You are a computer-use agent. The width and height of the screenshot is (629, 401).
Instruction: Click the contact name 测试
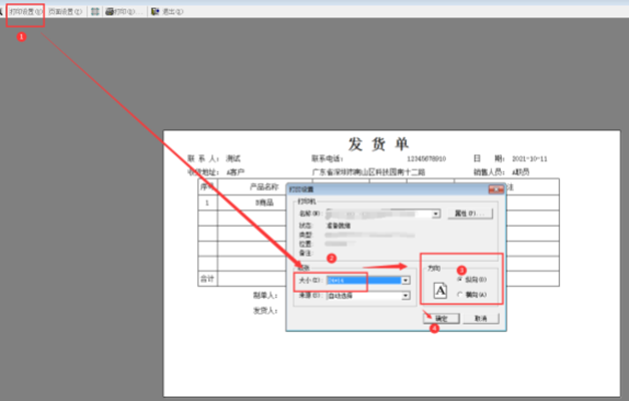click(233, 159)
